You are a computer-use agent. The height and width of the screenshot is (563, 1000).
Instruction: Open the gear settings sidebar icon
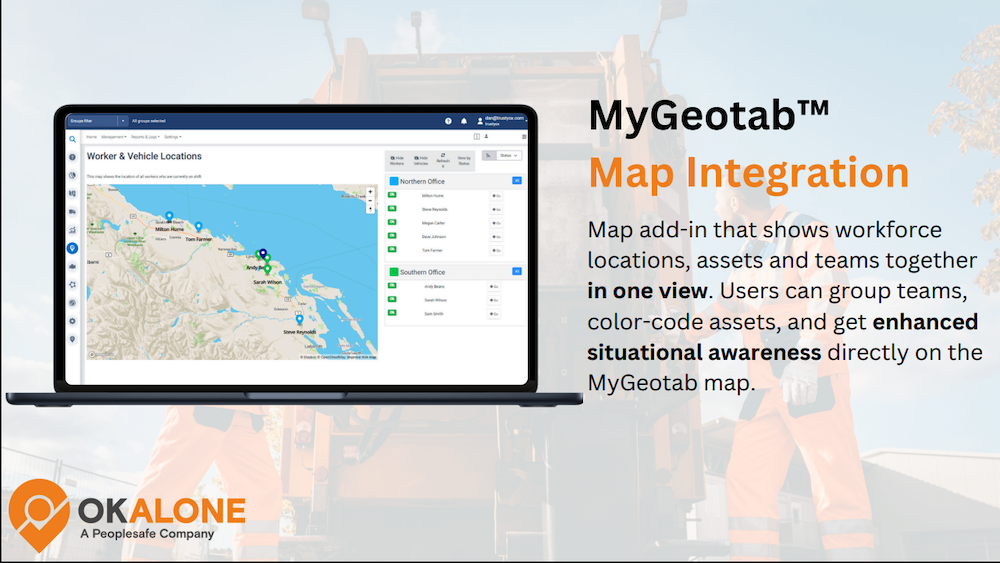[x=73, y=321]
